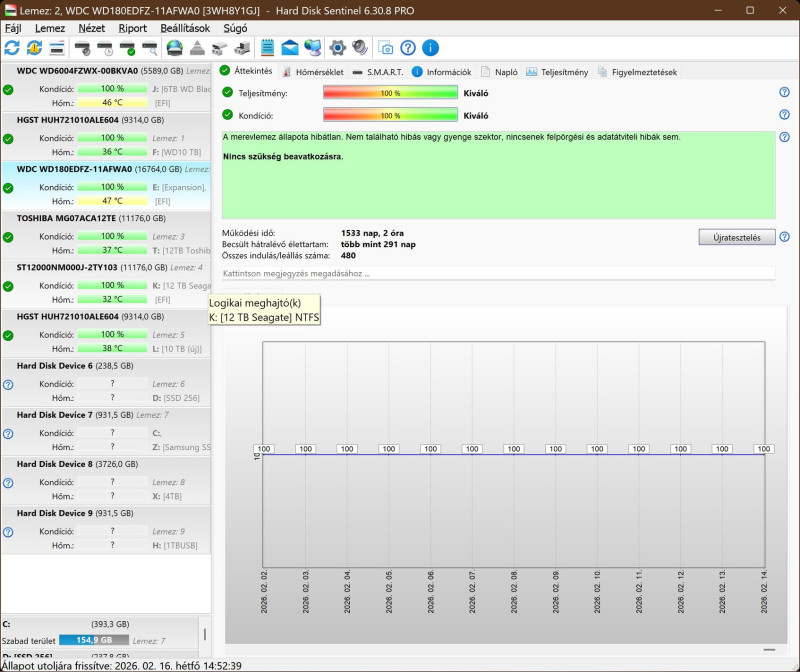Start the extended self-test clock disk icon

(x=105, y=48)
